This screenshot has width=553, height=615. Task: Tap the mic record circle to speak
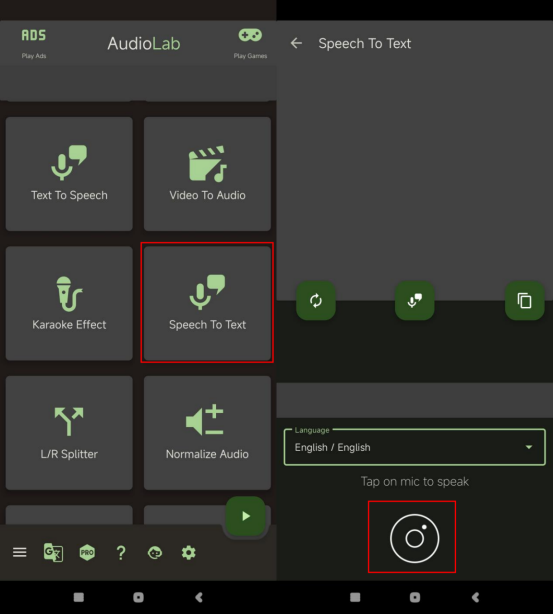point(415,538)
